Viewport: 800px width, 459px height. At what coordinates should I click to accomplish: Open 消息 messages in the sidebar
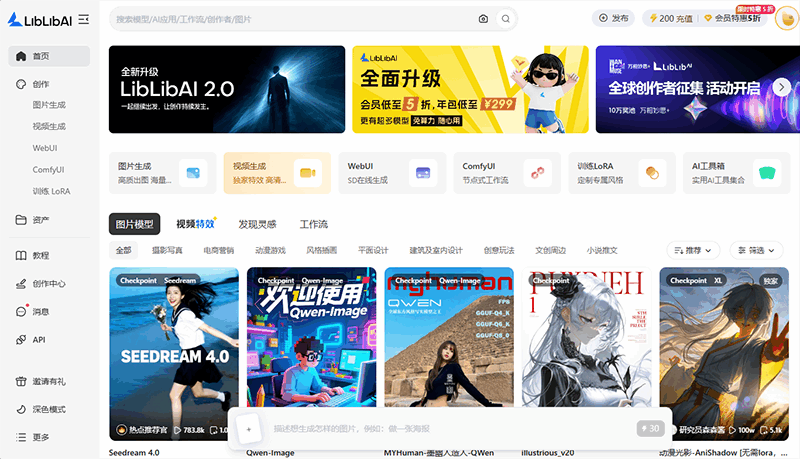41,311
